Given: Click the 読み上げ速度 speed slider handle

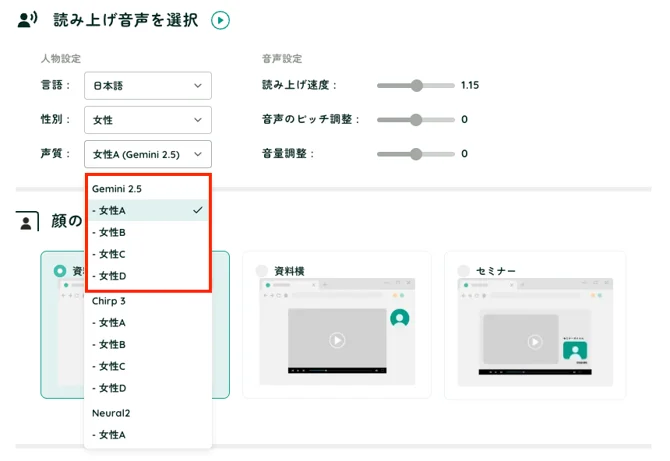Looking at the screenshot, I should [417, 85].
